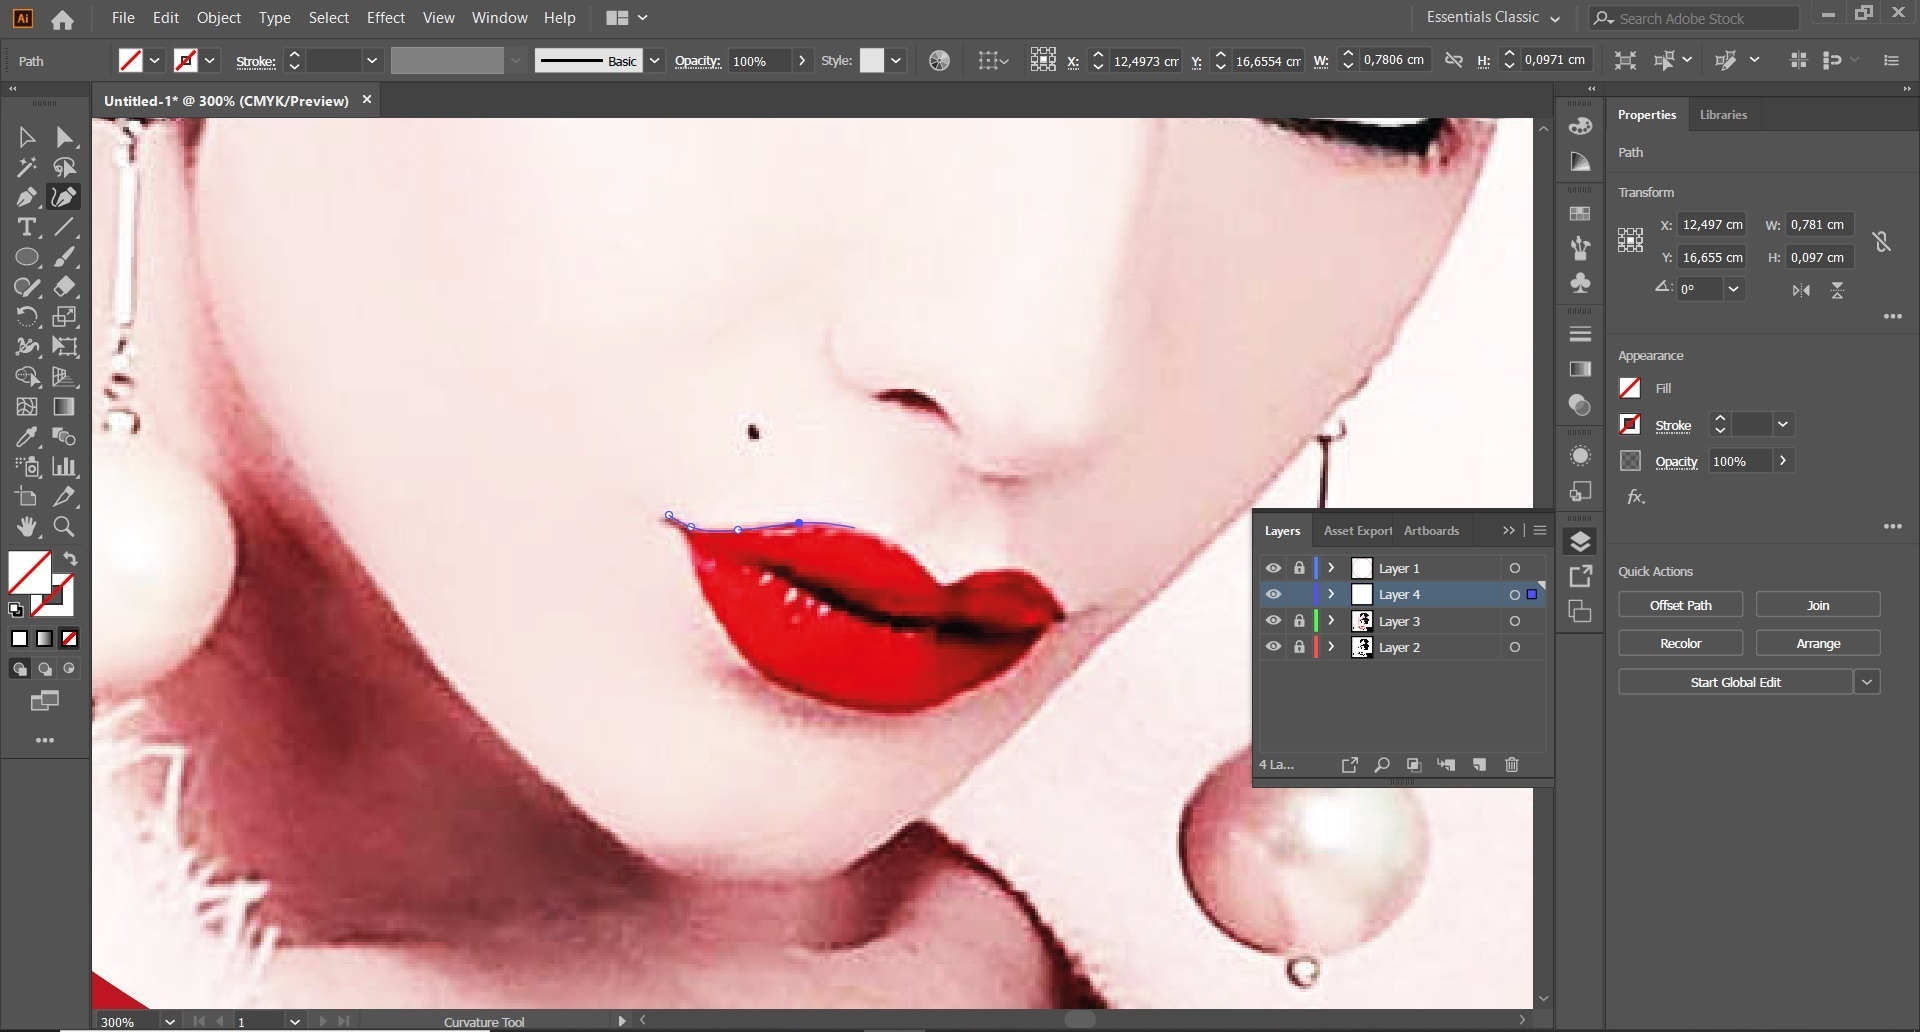The width and height of the screenshot is (1920, 1032).
Task: Hide Layer 3 visibility eye
Action: pos(1273,621)
